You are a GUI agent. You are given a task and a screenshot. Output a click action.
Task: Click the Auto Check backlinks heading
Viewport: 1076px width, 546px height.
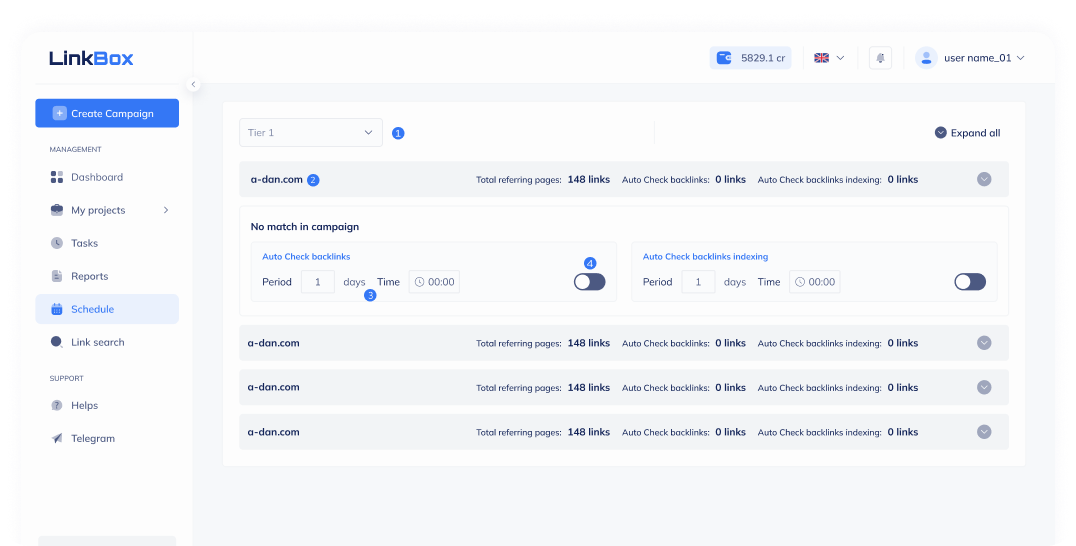(x=306, y=257)
